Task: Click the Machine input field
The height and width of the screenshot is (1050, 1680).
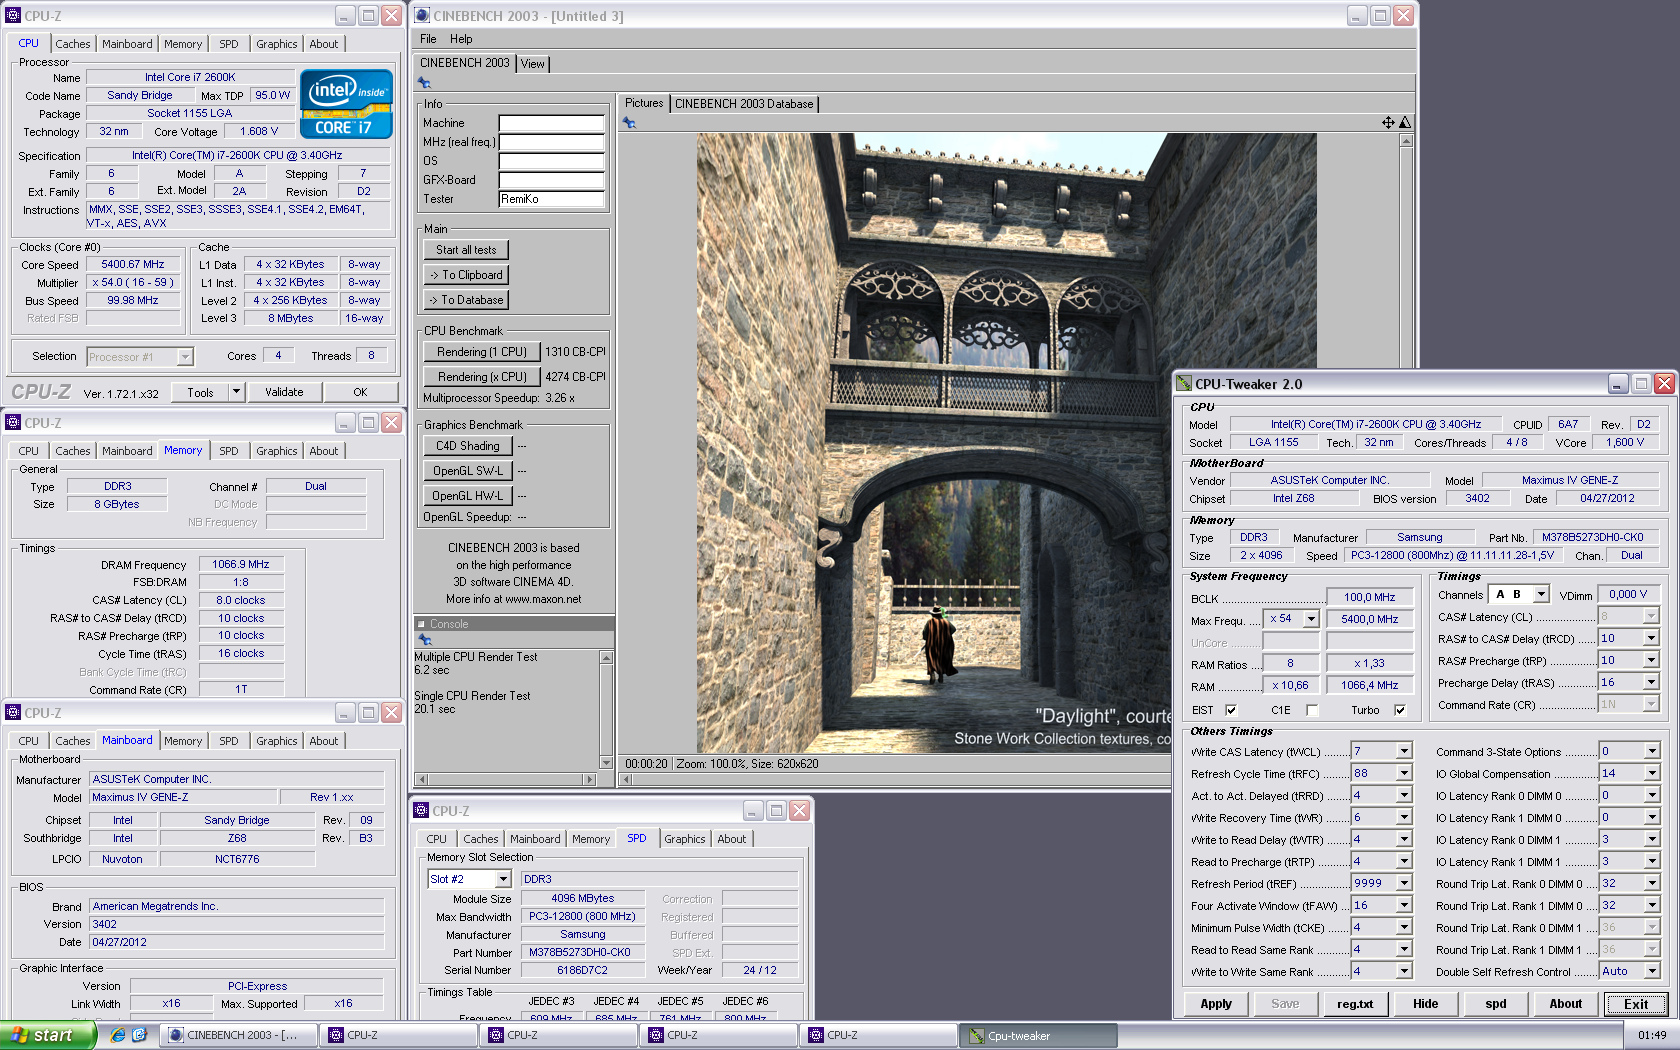Action: (x=552, y=123)
